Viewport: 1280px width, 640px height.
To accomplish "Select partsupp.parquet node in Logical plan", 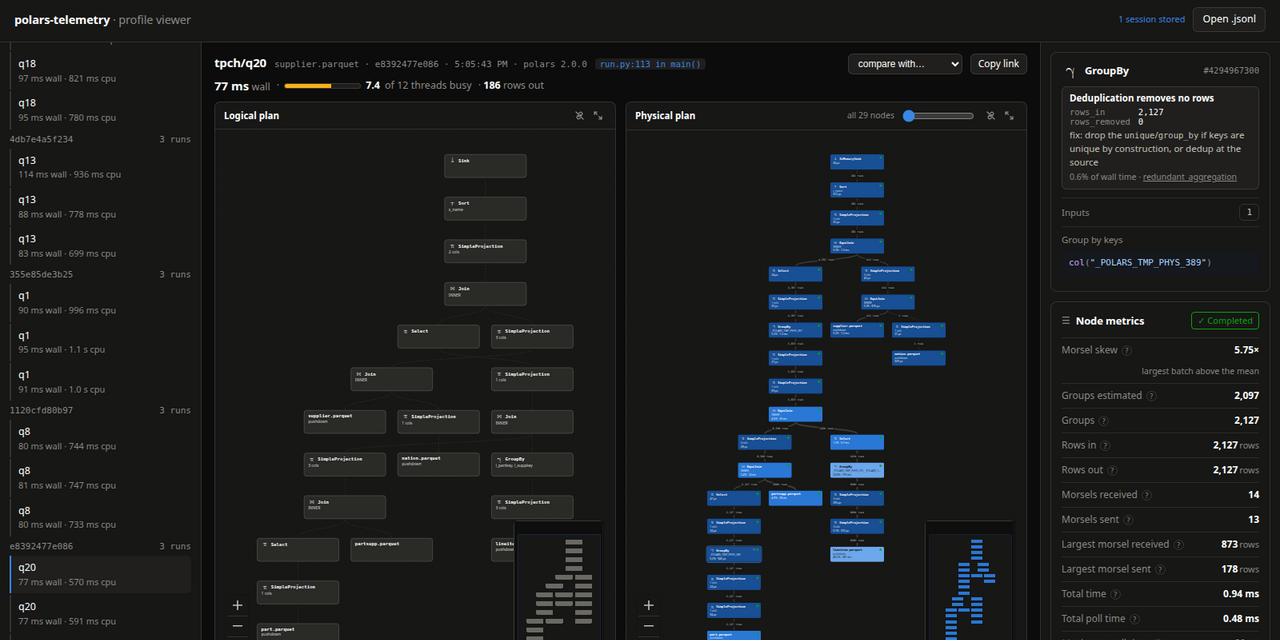I will [x=392, y=549].
